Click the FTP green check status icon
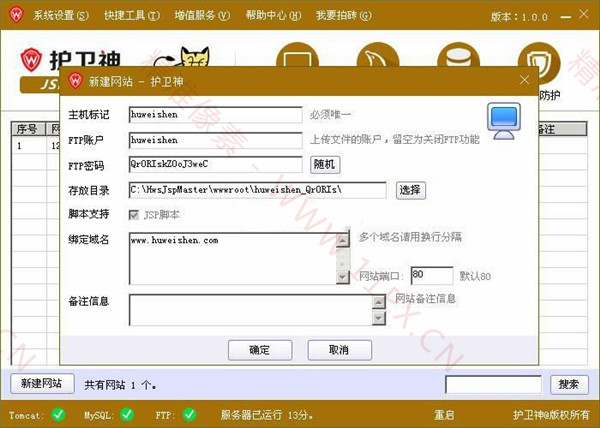This screenshot has height=428, width=600. [189, 414]
